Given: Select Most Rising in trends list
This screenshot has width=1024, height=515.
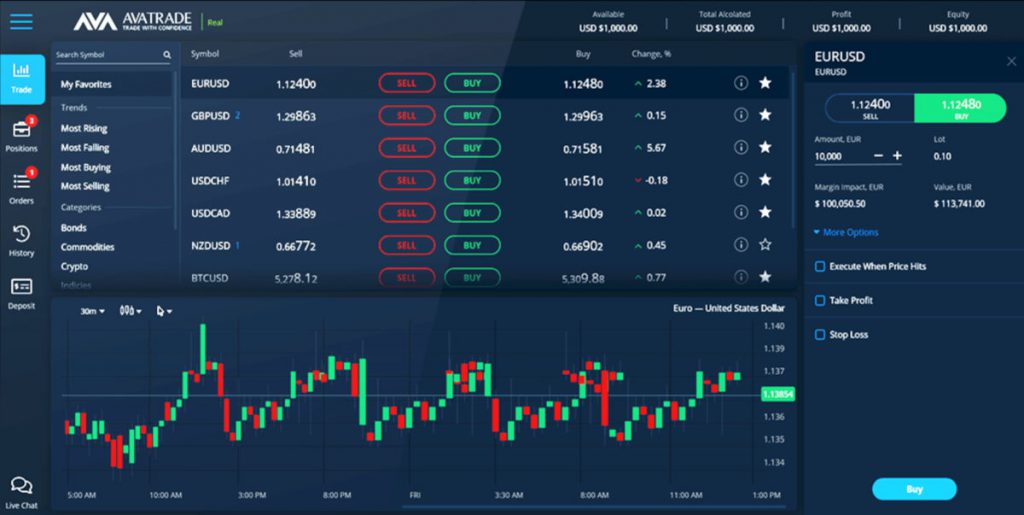Looking at the screenshot, I should tap(84, 129).
